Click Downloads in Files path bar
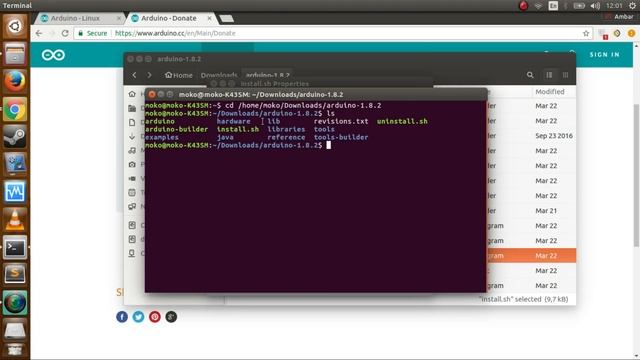 [x=219, y=75]
